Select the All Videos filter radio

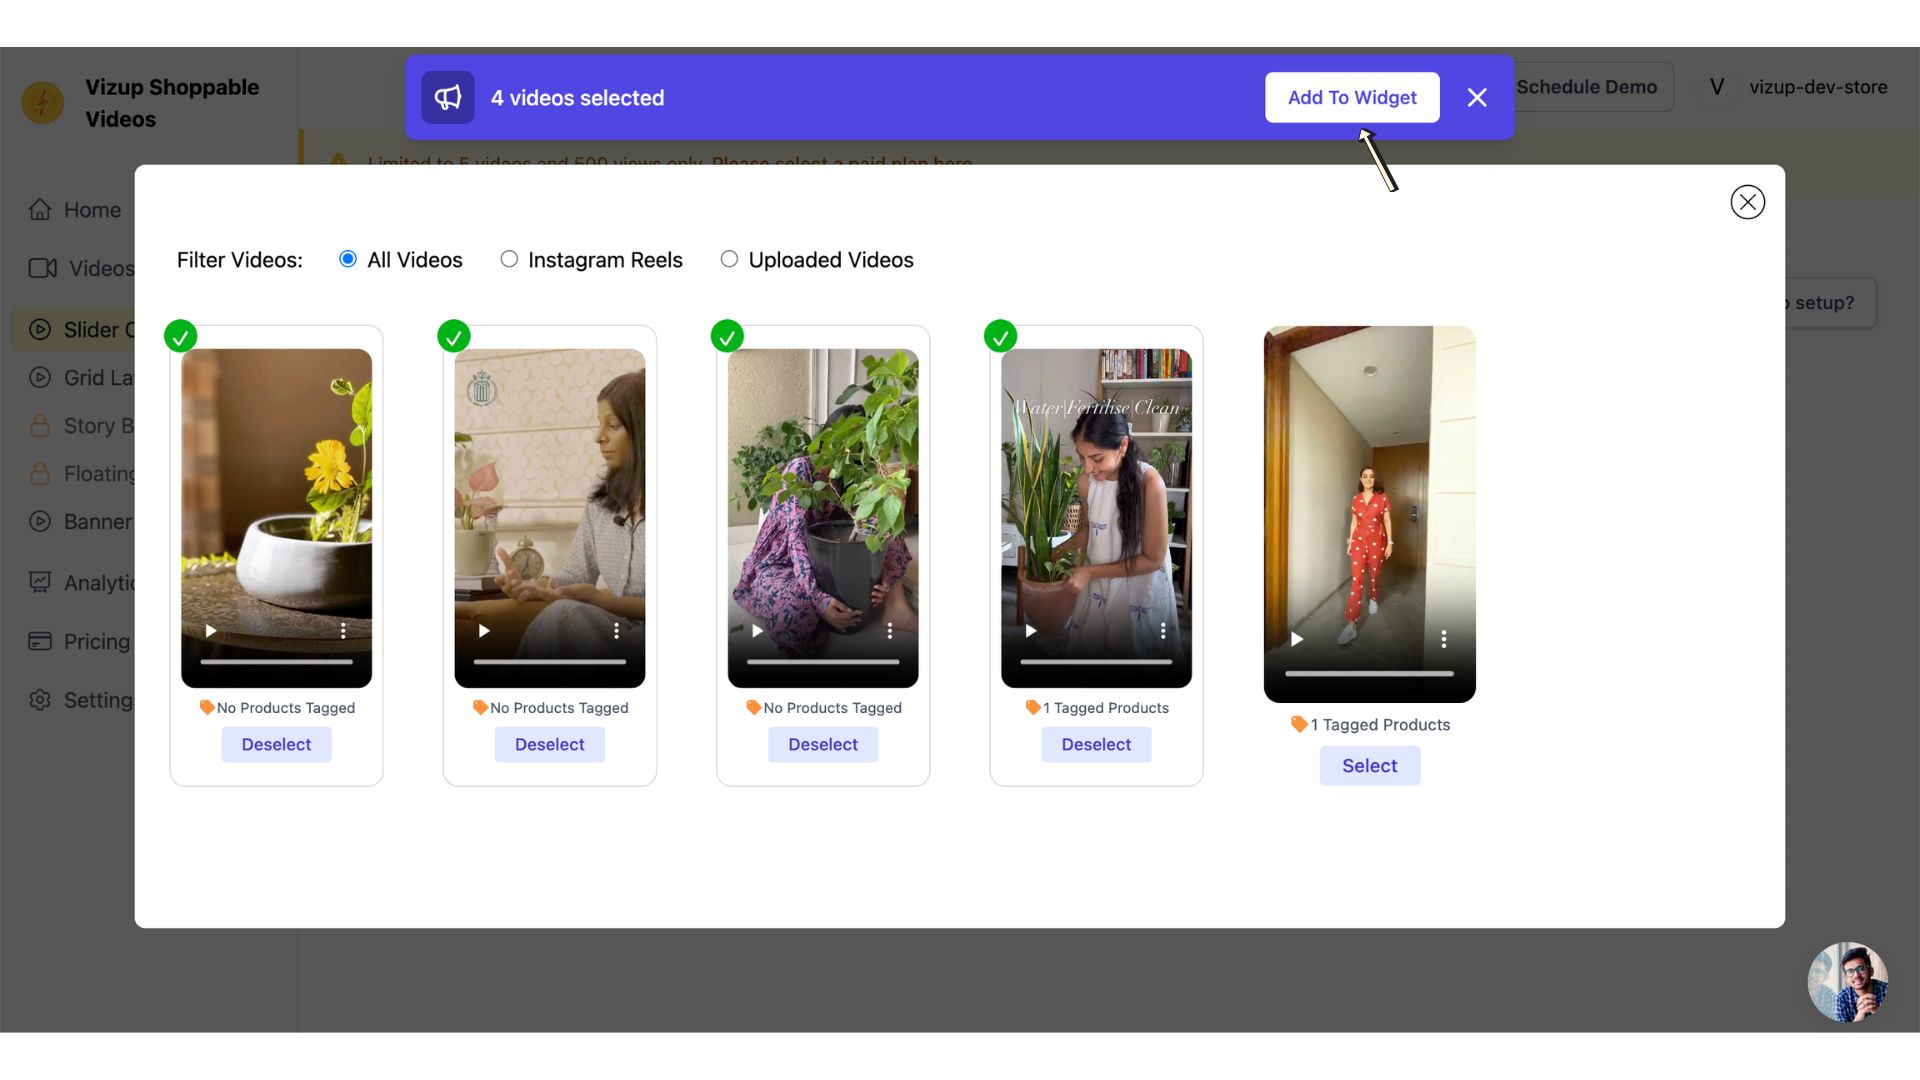pos(348,259)
